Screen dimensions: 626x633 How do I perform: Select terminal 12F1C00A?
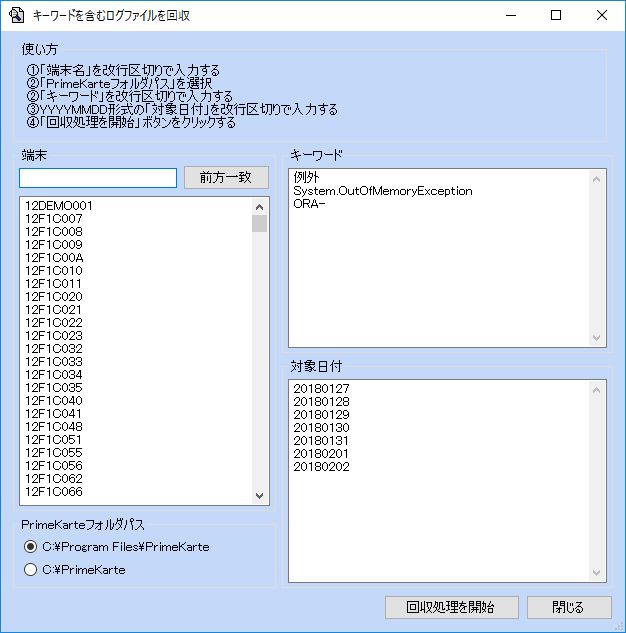pyautogui.click(x=54, y=258)
